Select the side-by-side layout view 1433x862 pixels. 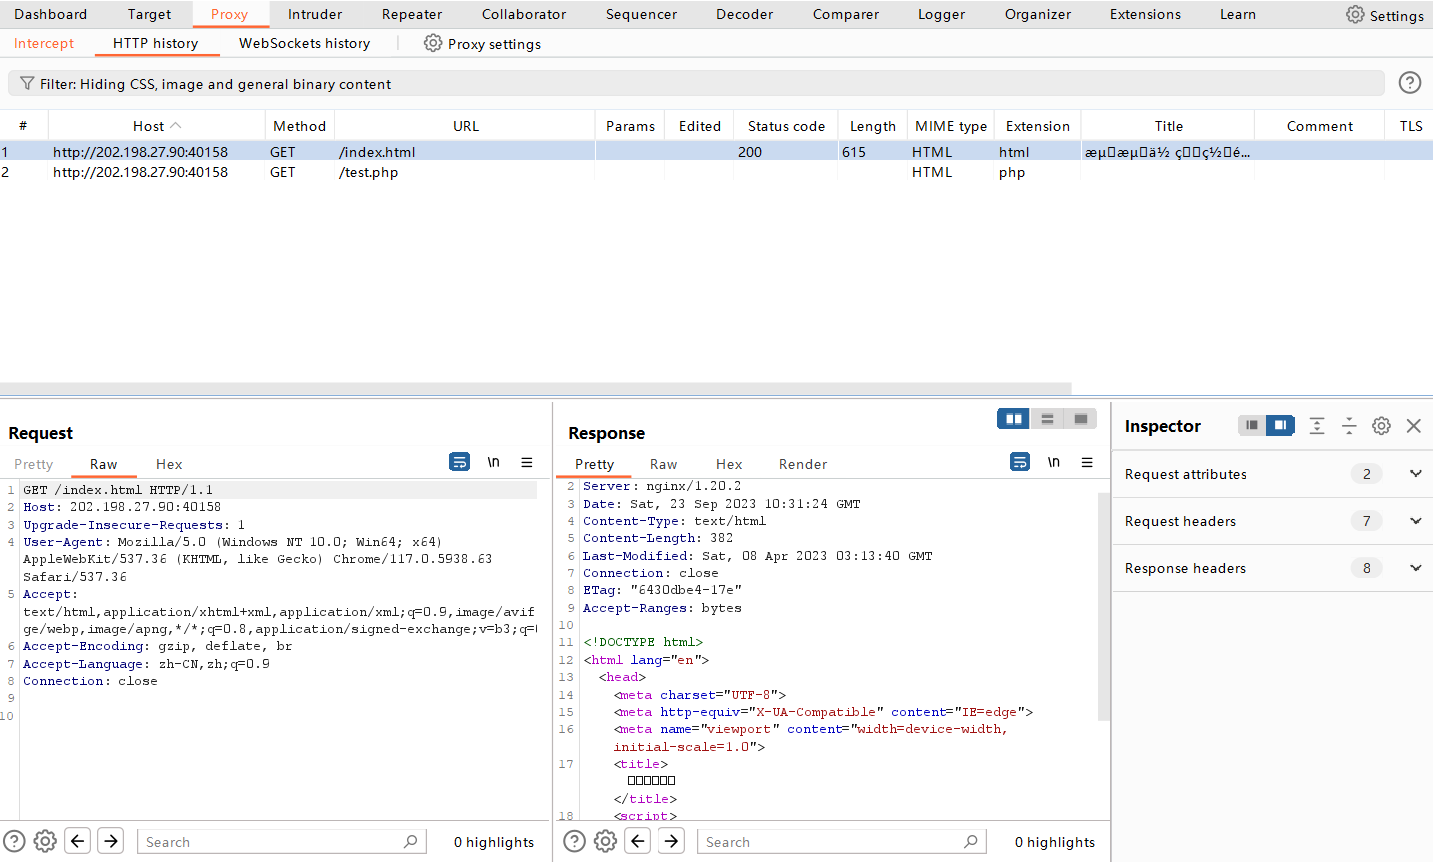(x=1014, y=419)
